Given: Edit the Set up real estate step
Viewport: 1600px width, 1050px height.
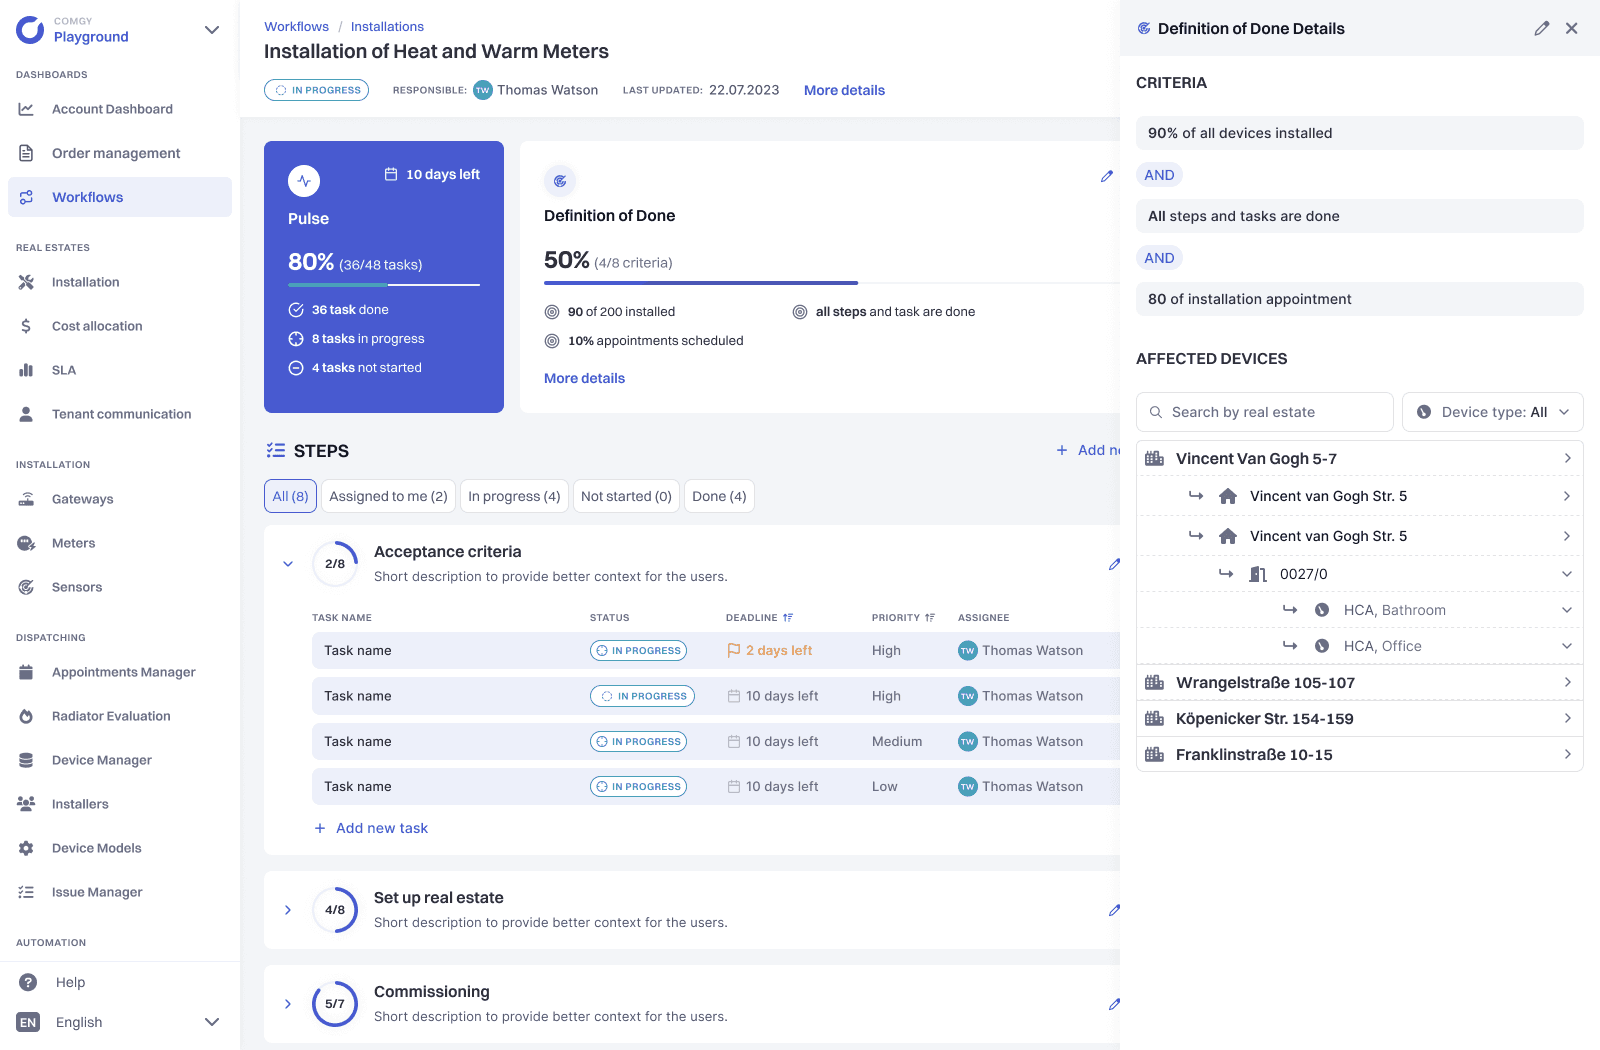Looking at the screenshot, I should point(1114,910).
